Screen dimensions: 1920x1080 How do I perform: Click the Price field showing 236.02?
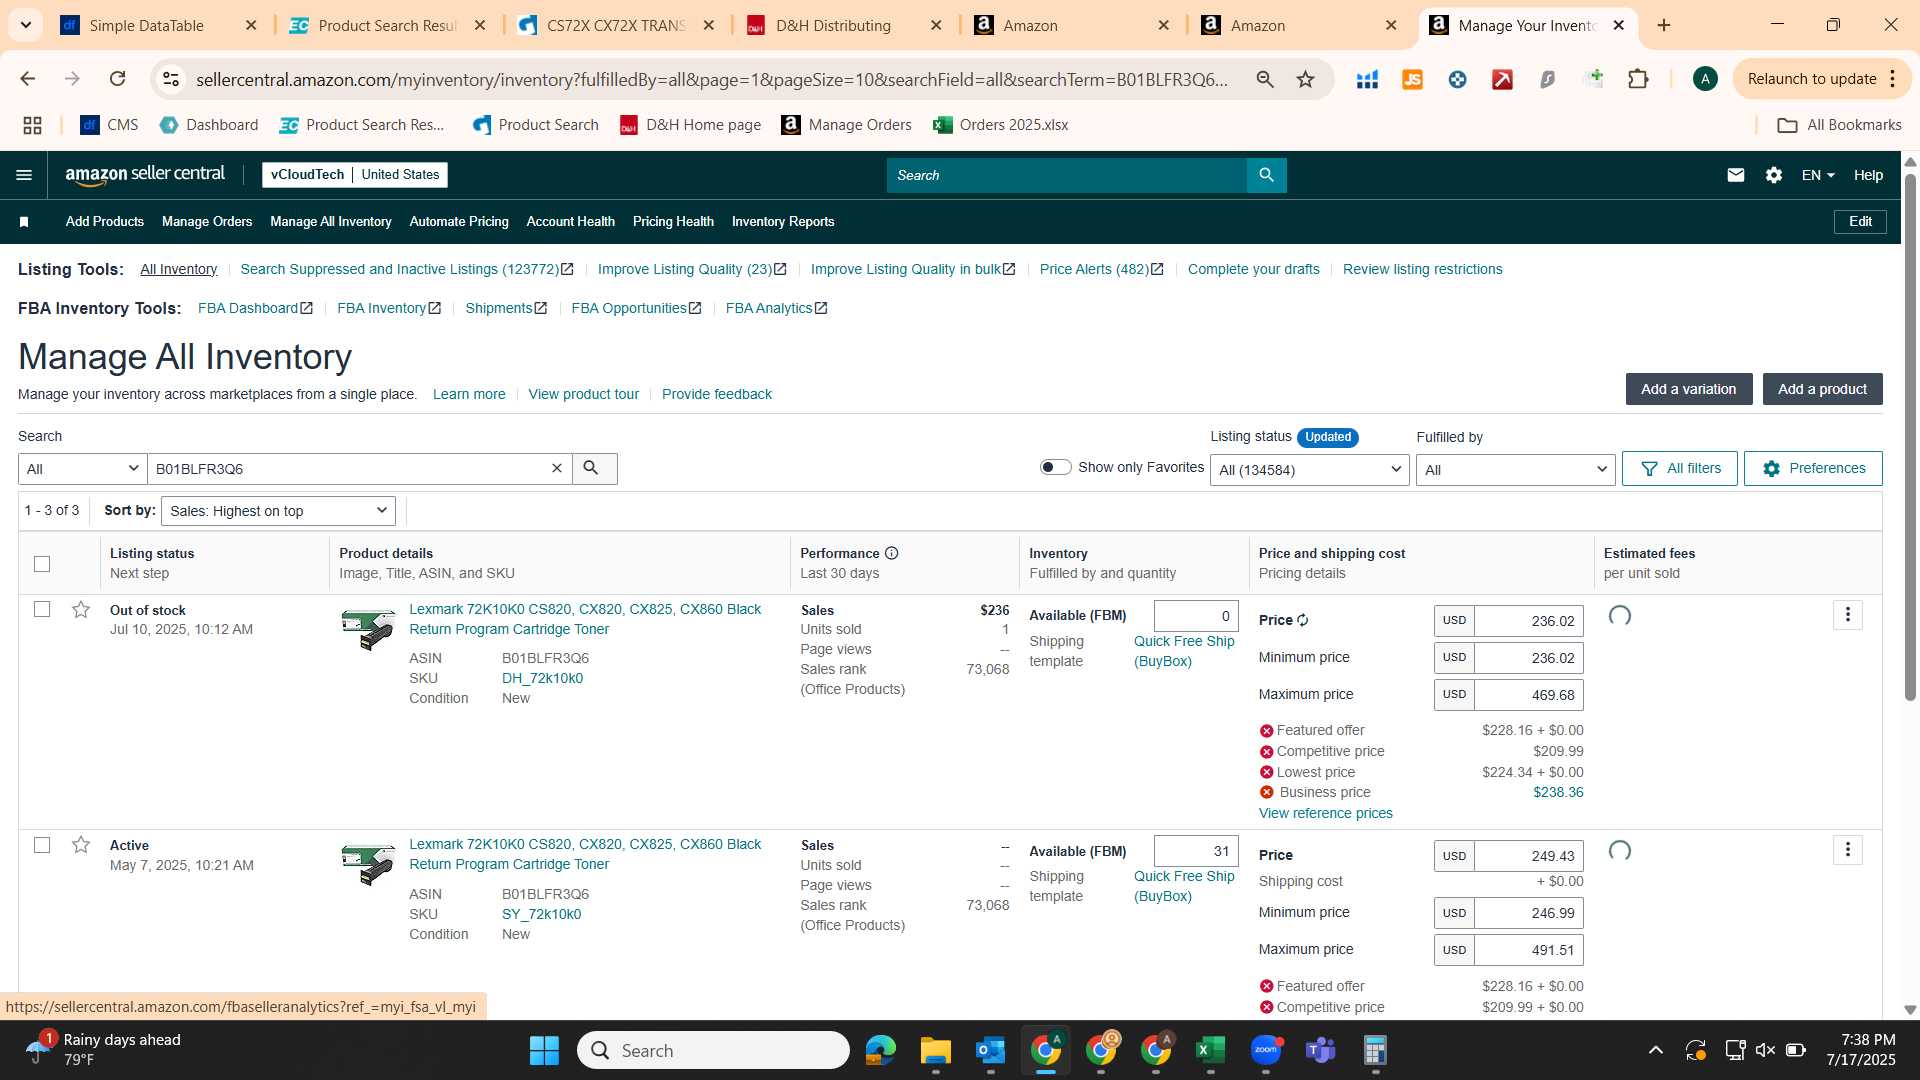pyautogui.click(x=1528, y=621)
